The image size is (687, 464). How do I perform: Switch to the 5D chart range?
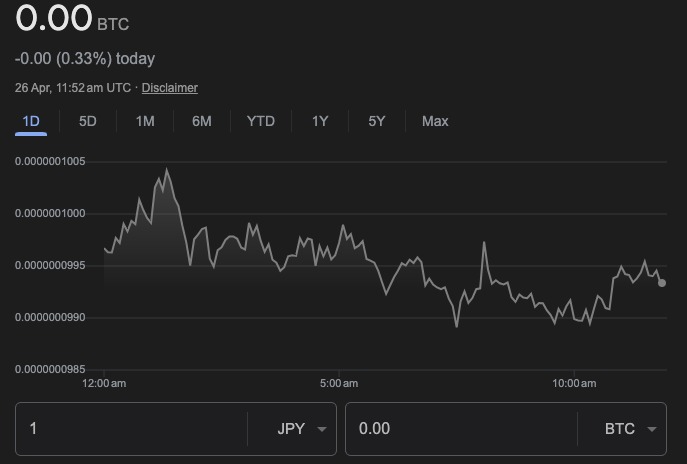coord(88,121)
